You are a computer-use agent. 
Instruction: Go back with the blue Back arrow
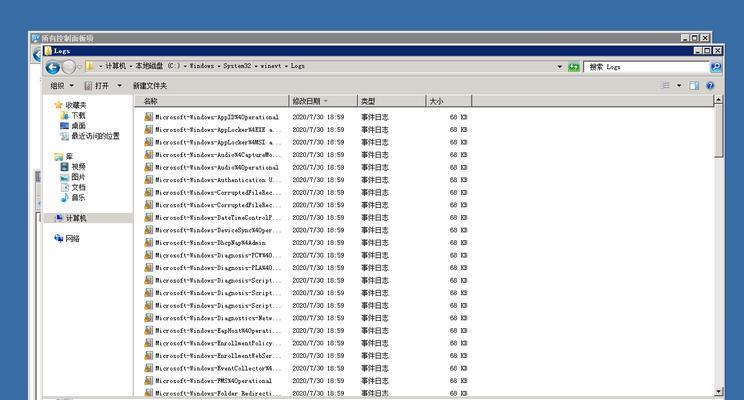(53, 67)
